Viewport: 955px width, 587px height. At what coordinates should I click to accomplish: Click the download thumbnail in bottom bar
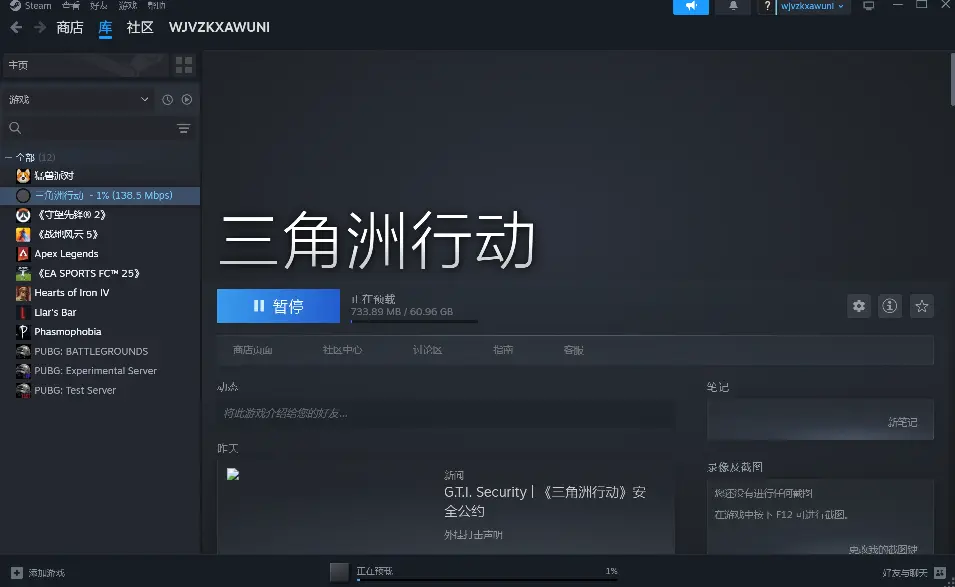tap(339, 572)
